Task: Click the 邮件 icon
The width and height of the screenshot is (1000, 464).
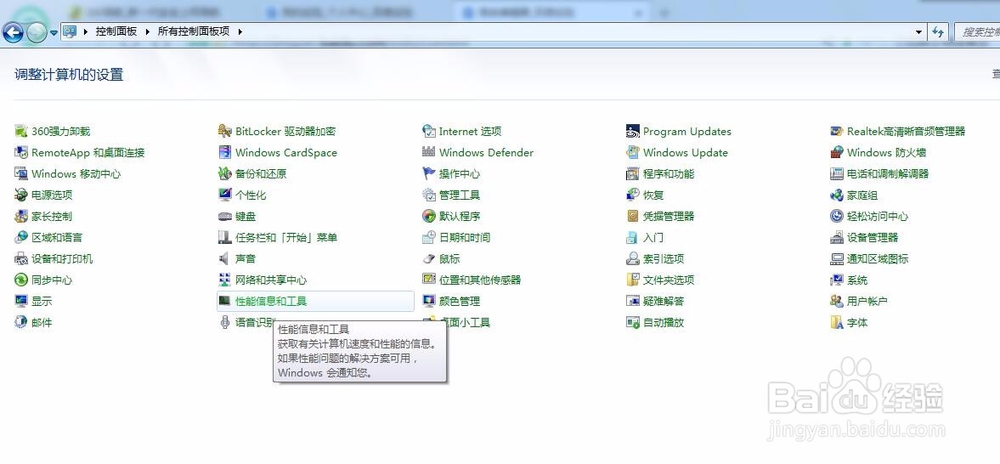Action: 21,323
